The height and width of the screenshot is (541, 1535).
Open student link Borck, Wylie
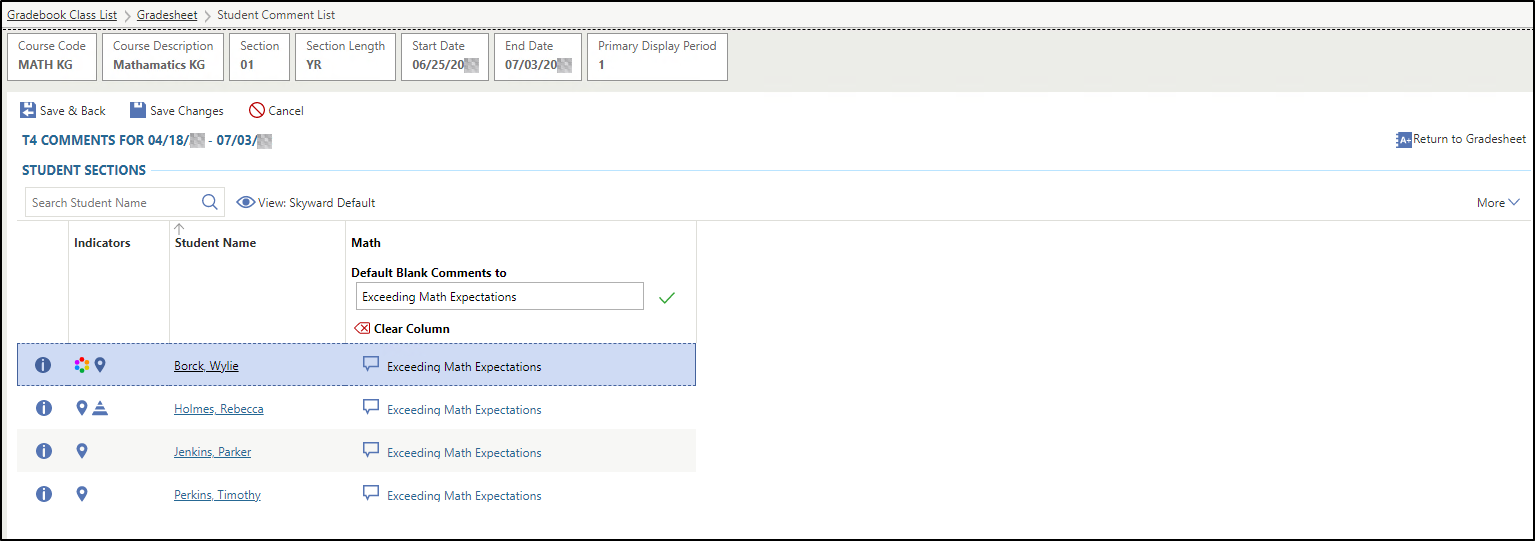[x=206, y=366]
